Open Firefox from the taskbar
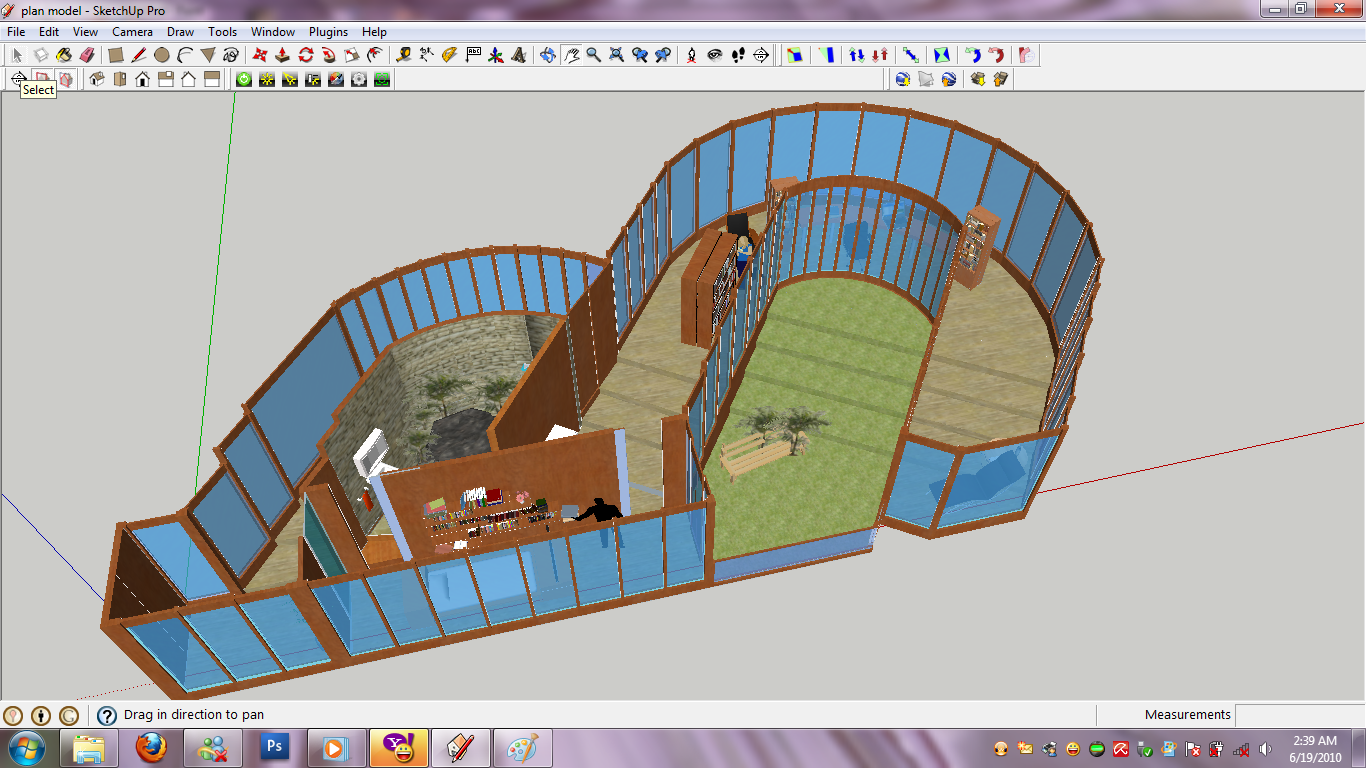 (x=151, y=748)
